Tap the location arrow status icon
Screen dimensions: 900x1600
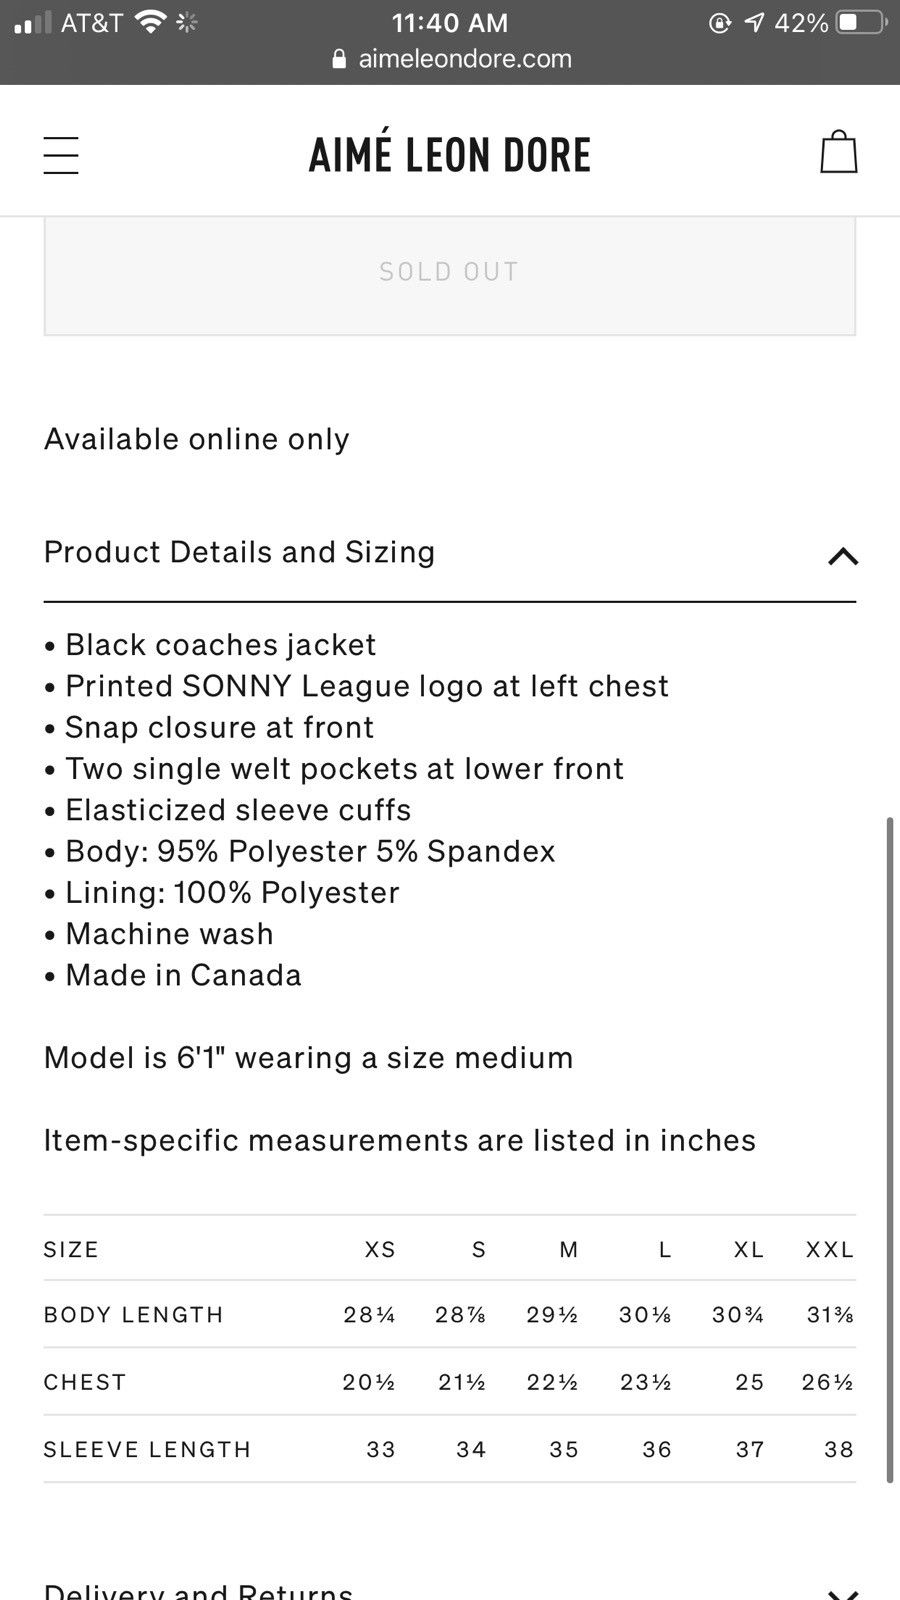pos(754,22)
